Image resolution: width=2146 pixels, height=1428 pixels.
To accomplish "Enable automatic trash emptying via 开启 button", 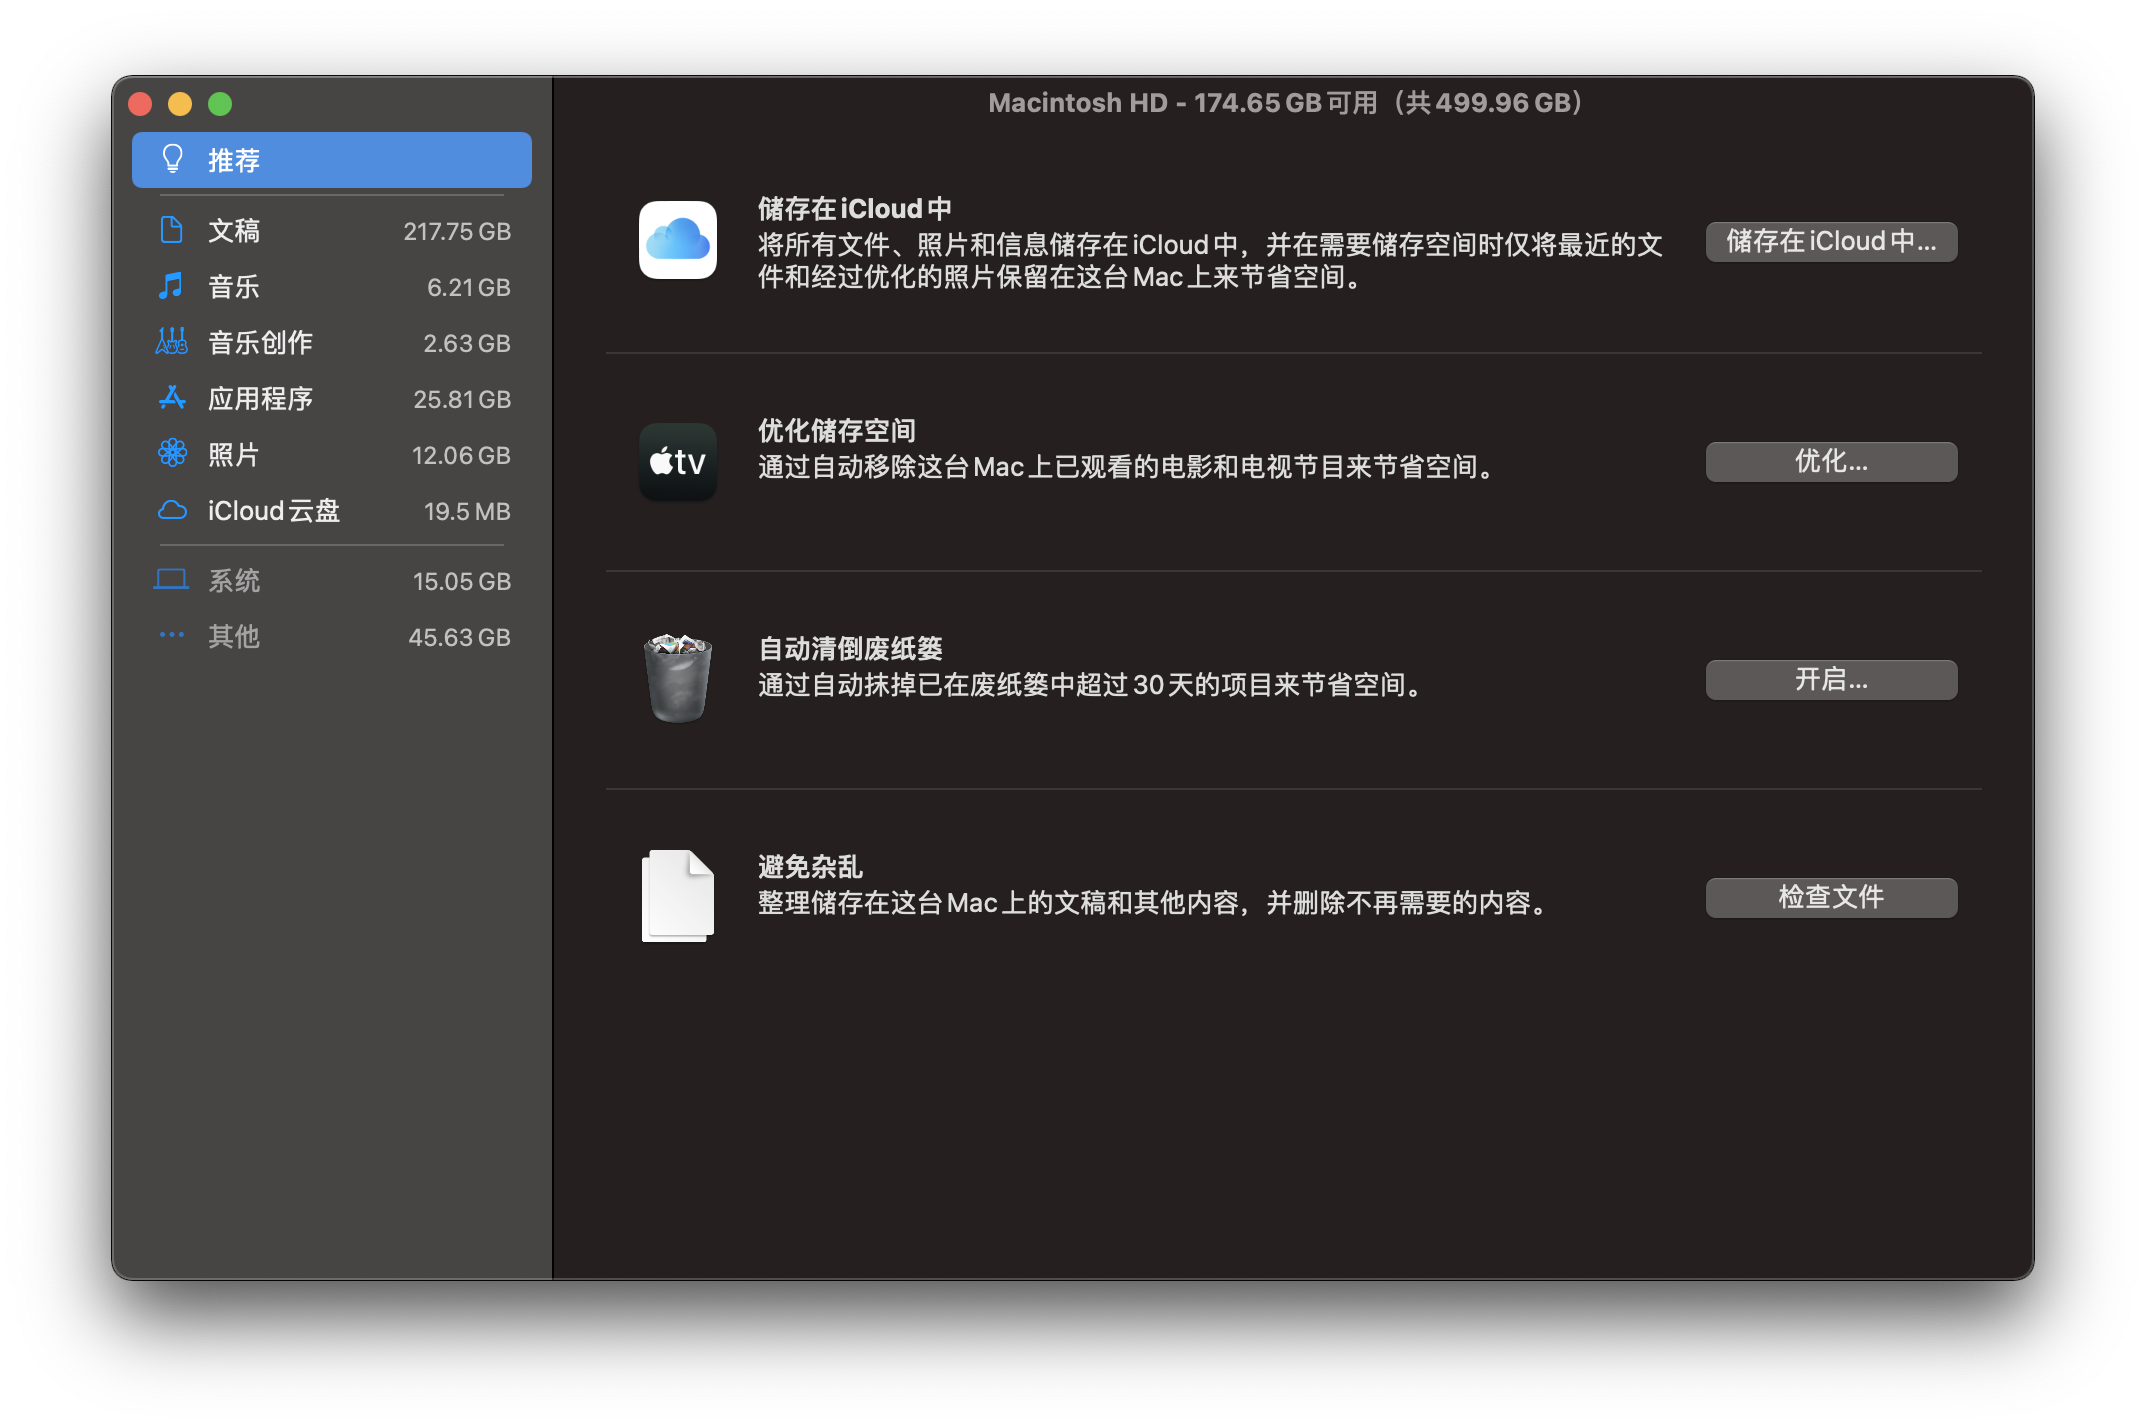I will click(1831, 679).
